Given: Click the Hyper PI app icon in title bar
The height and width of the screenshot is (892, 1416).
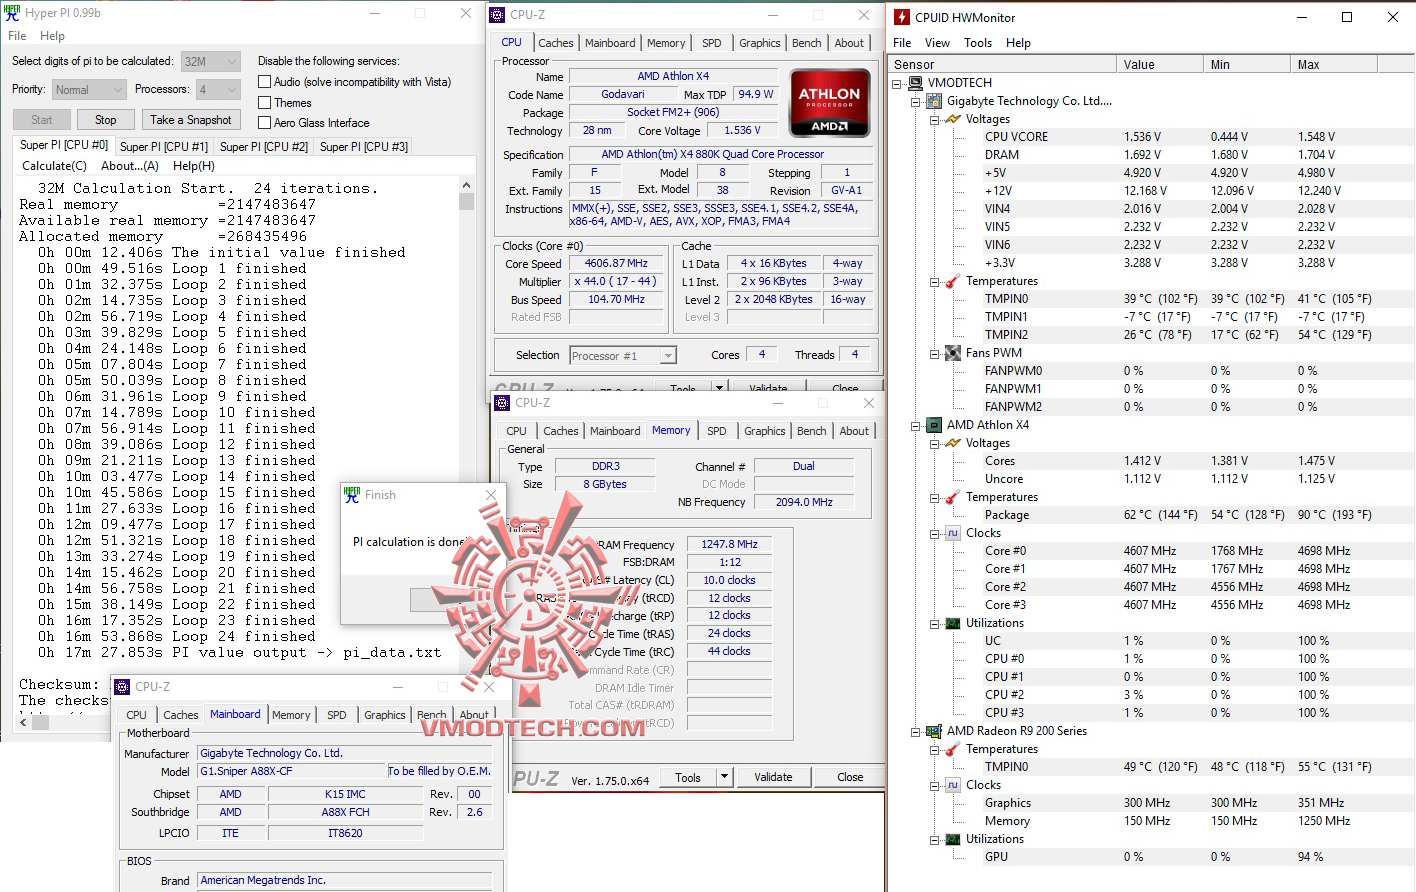Looking at the screenshot, I should click(13, 13).
